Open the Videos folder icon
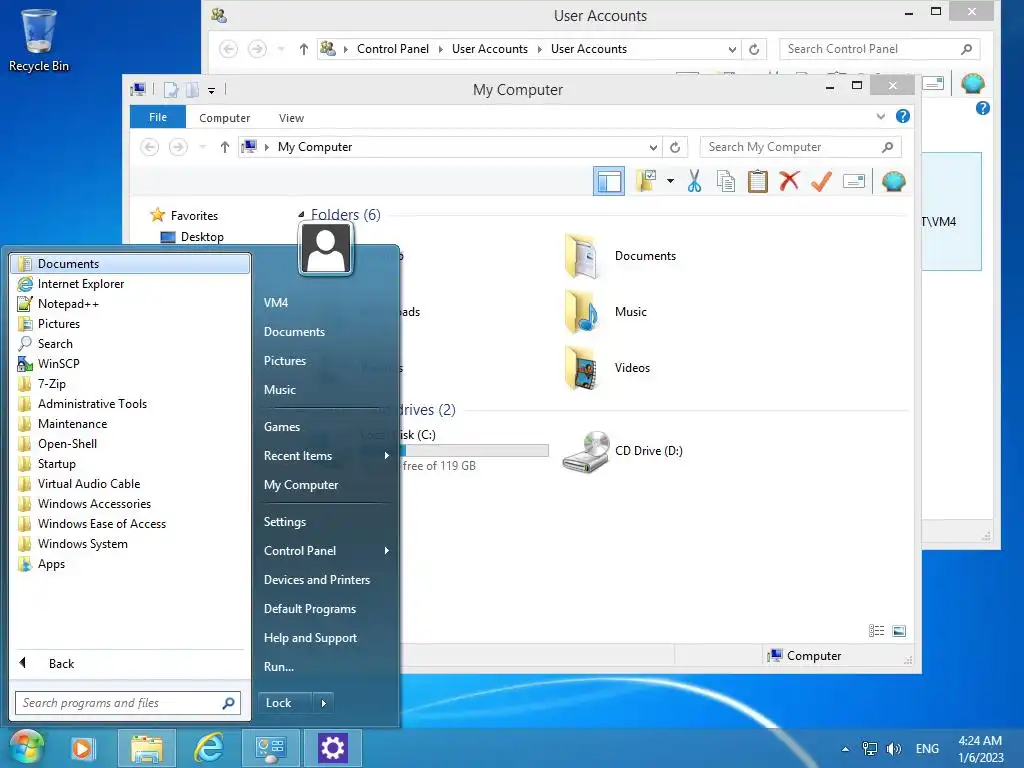Screen dimensions: 1024x768 coord(581,368)
